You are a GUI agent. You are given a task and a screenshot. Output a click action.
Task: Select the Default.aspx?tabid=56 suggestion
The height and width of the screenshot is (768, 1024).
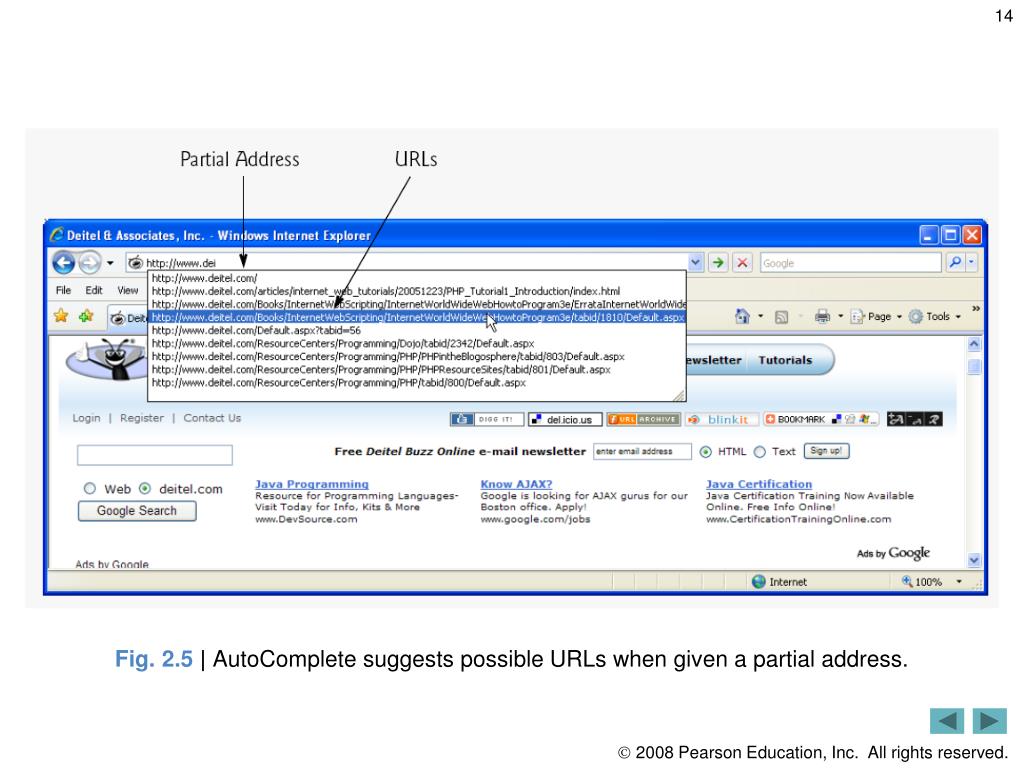coord(417,330)
